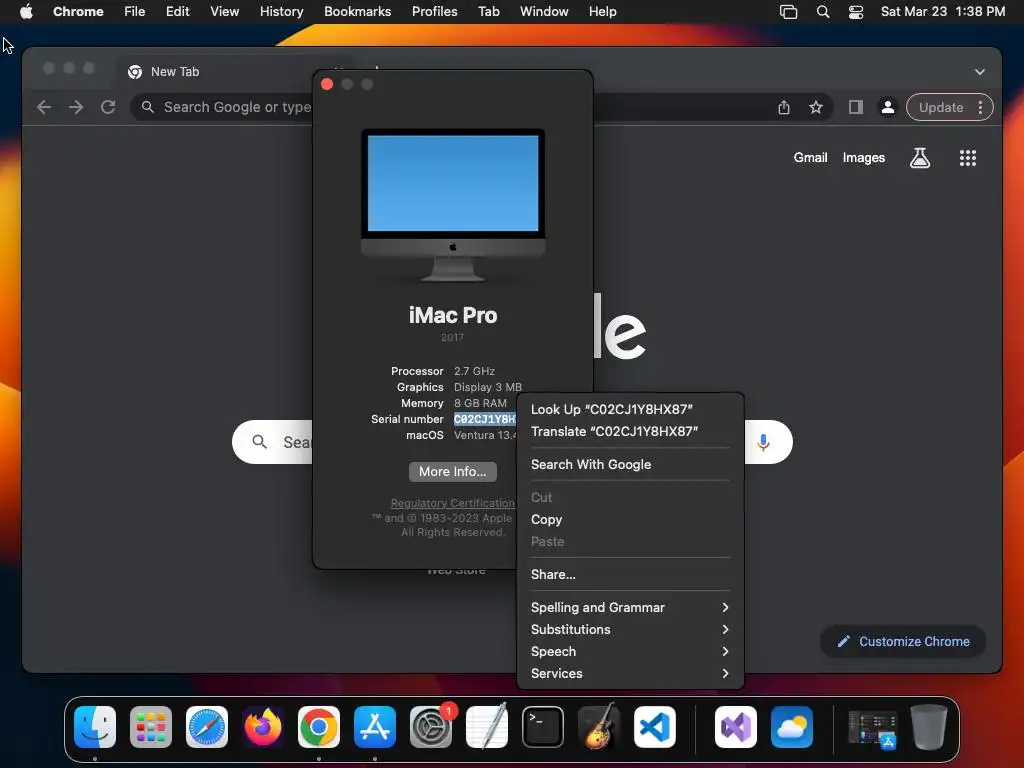
Task: Open the Bookmarks menu
Action: (357, 12)
